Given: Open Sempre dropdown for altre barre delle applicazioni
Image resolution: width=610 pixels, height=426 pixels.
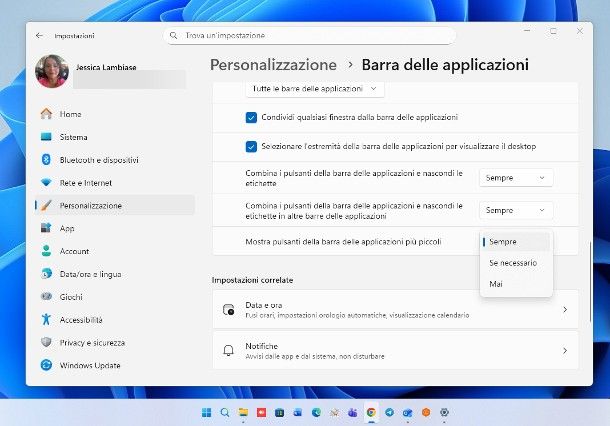Looking at the screenshot, I should click(516, 210).
